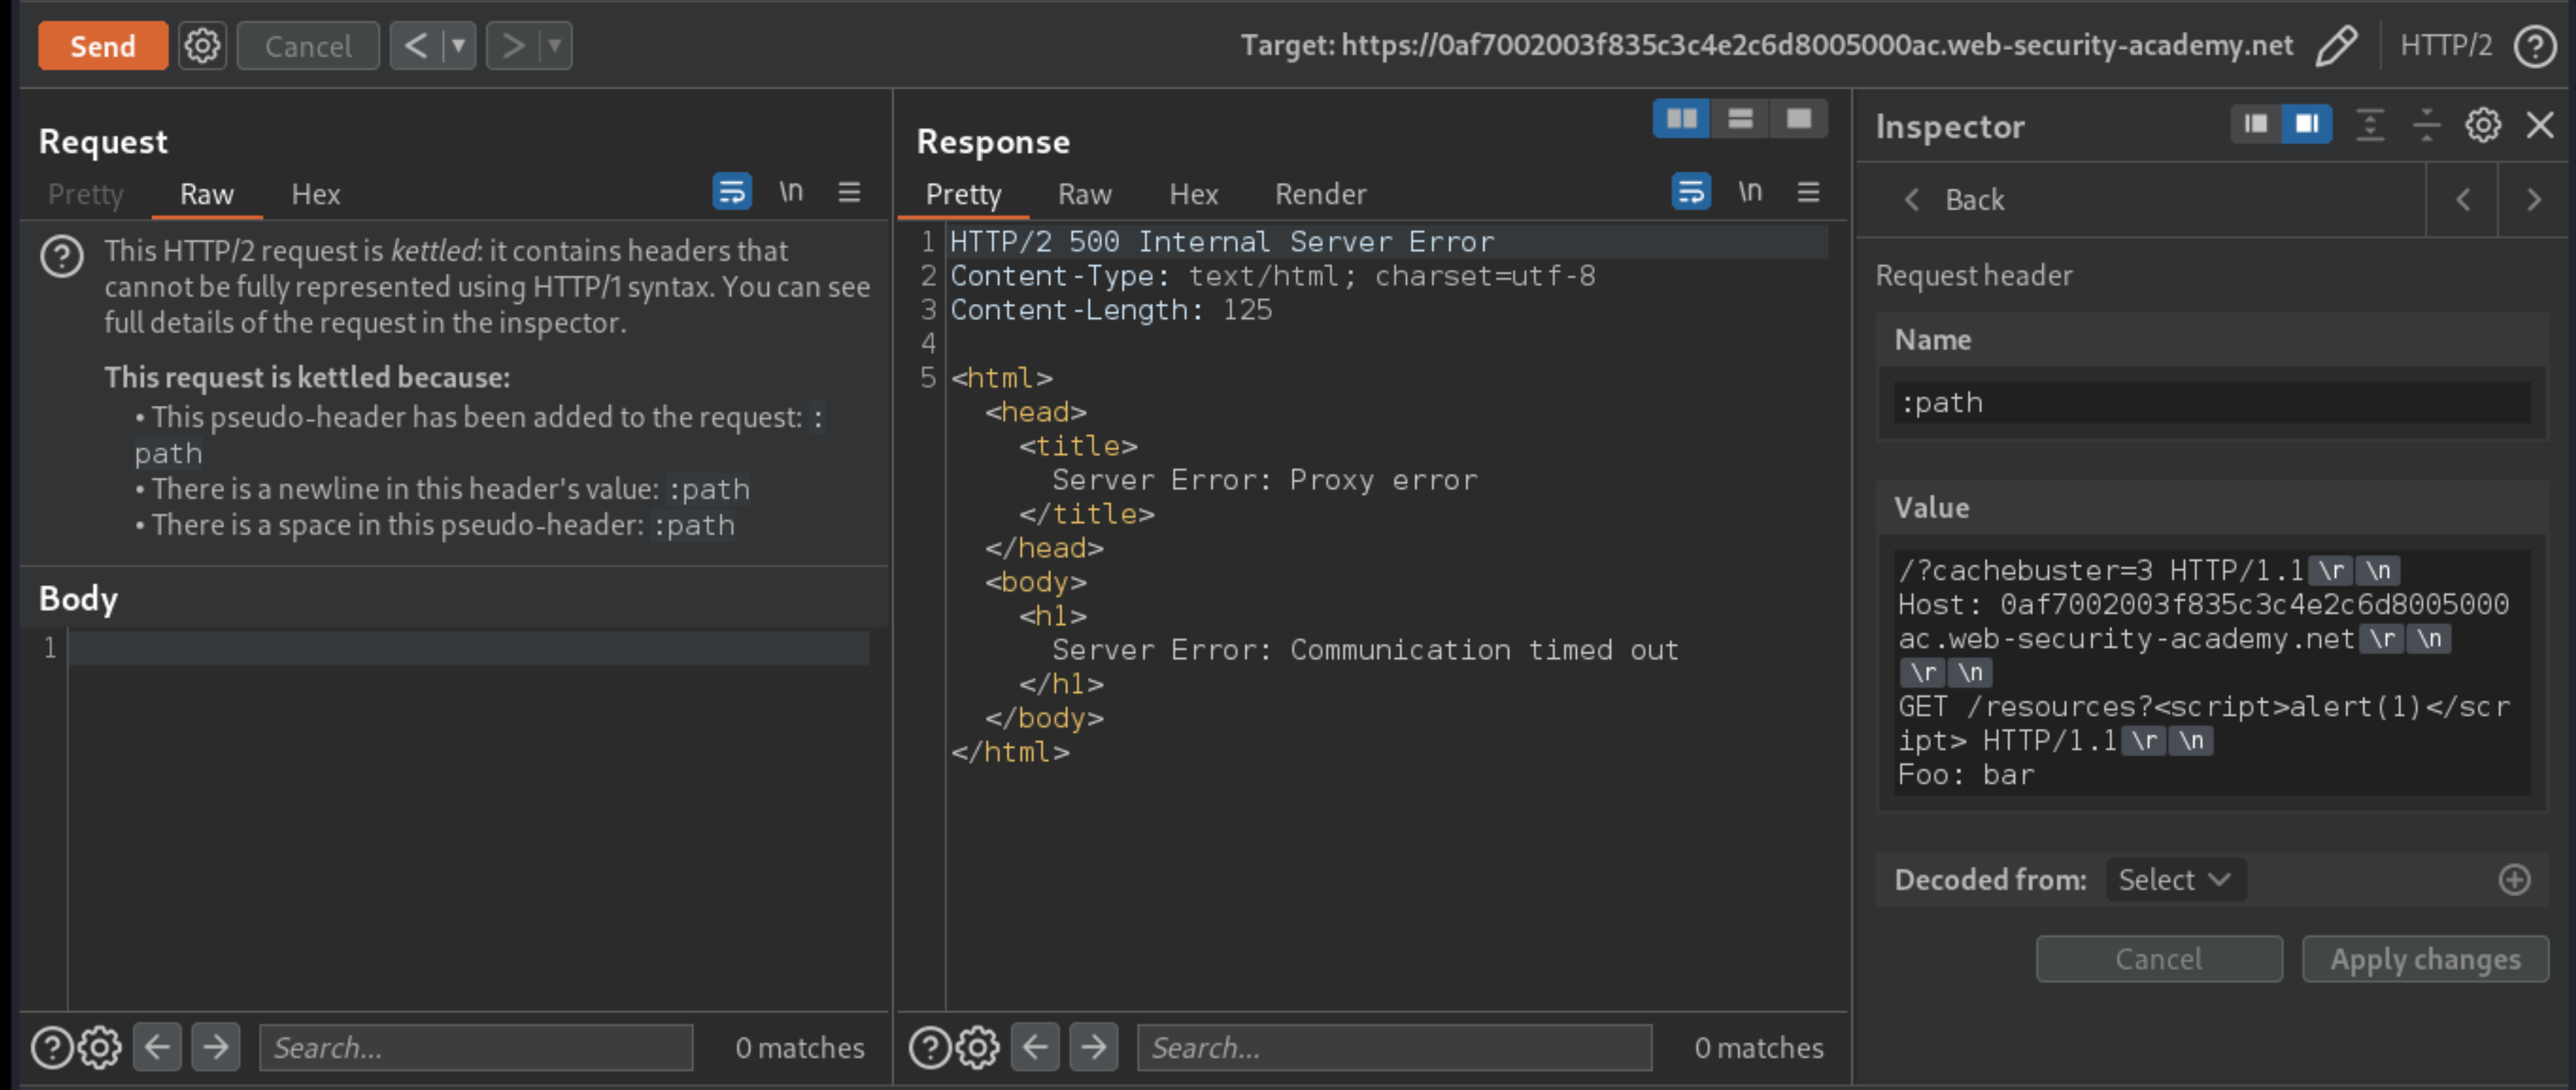2576x1090 pixels.
Task: Open help icon beside HTTP/2
Action: click(x=2535, y=46)
